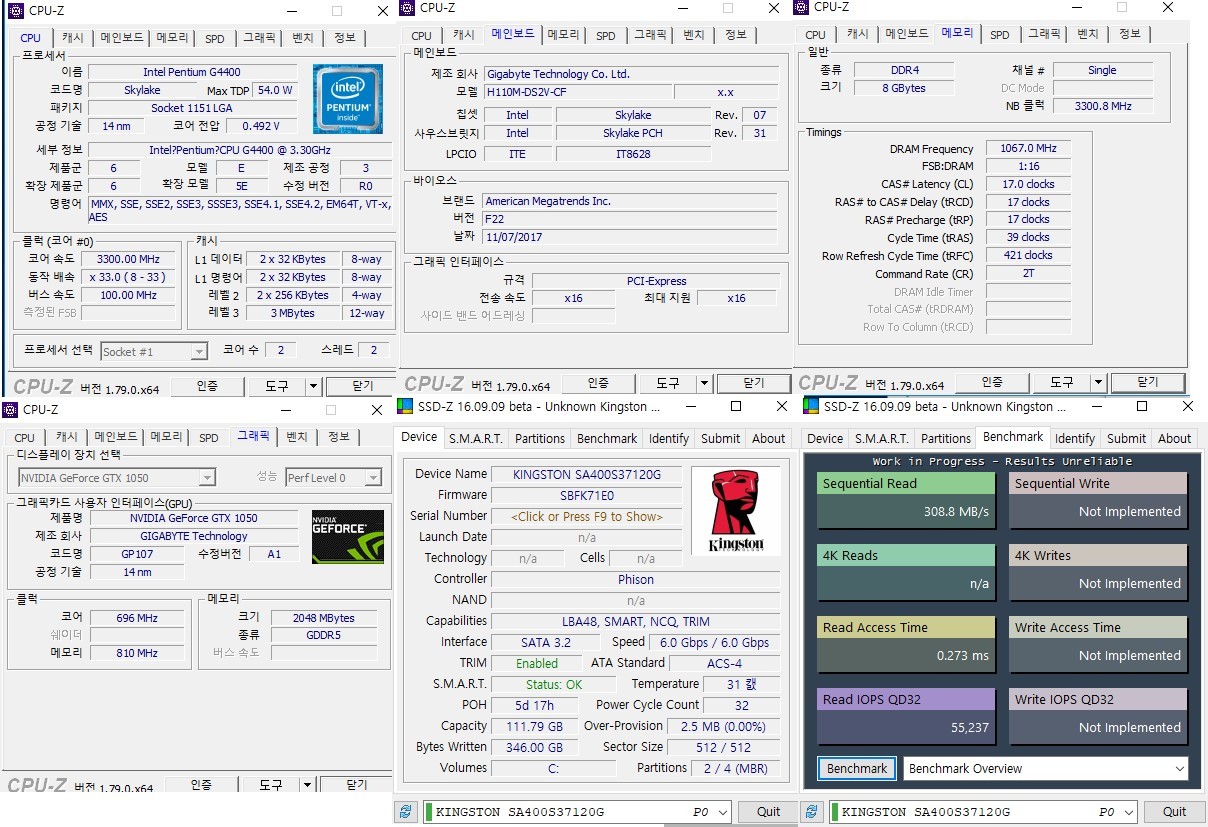This screenshot has height=827, width=1208.
Task: Reveal the serial number field in SSD-Z
Action: point(586,516)
